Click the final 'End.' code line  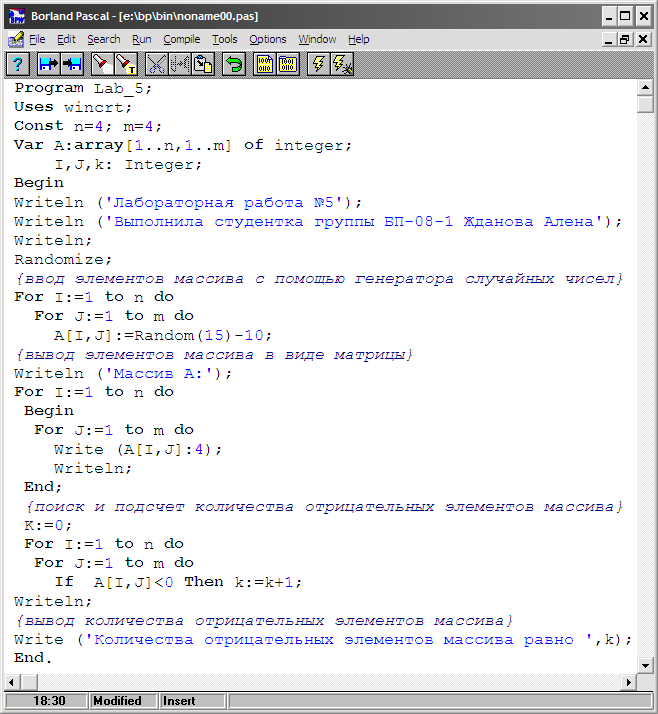(x=33, y=658)
